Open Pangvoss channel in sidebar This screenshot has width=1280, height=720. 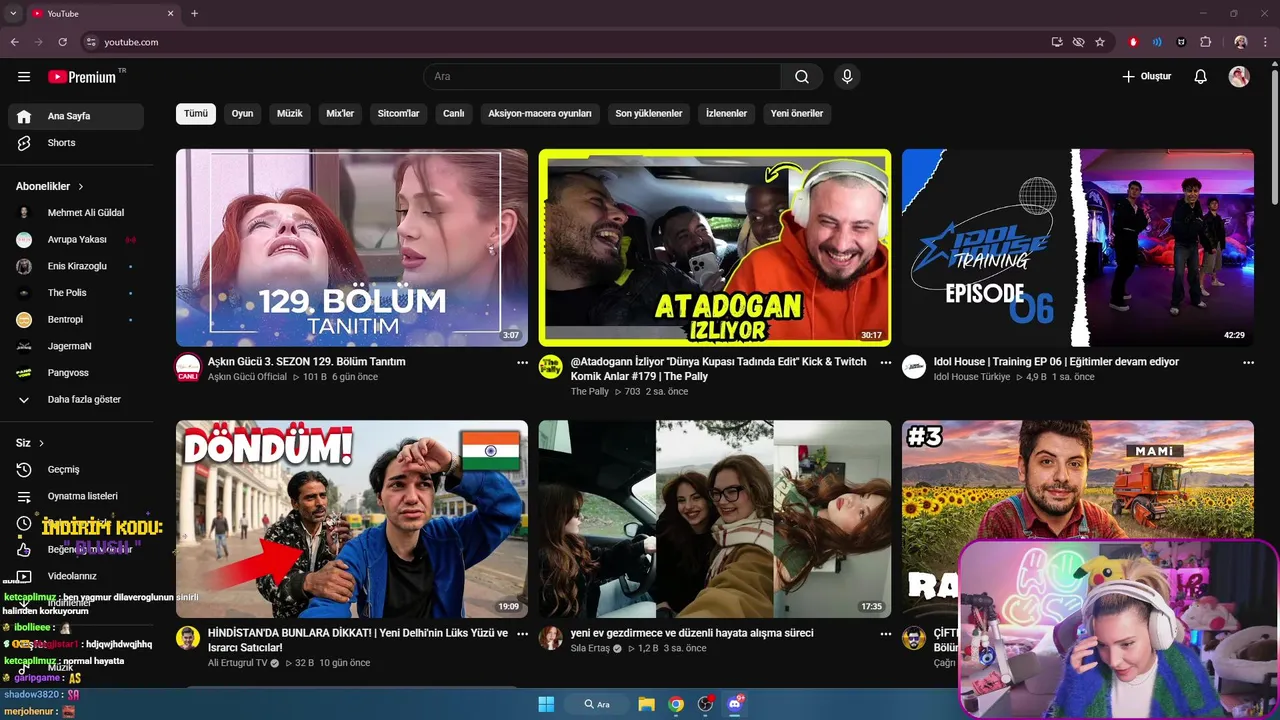pyautogui.click(x=76, y=373)
